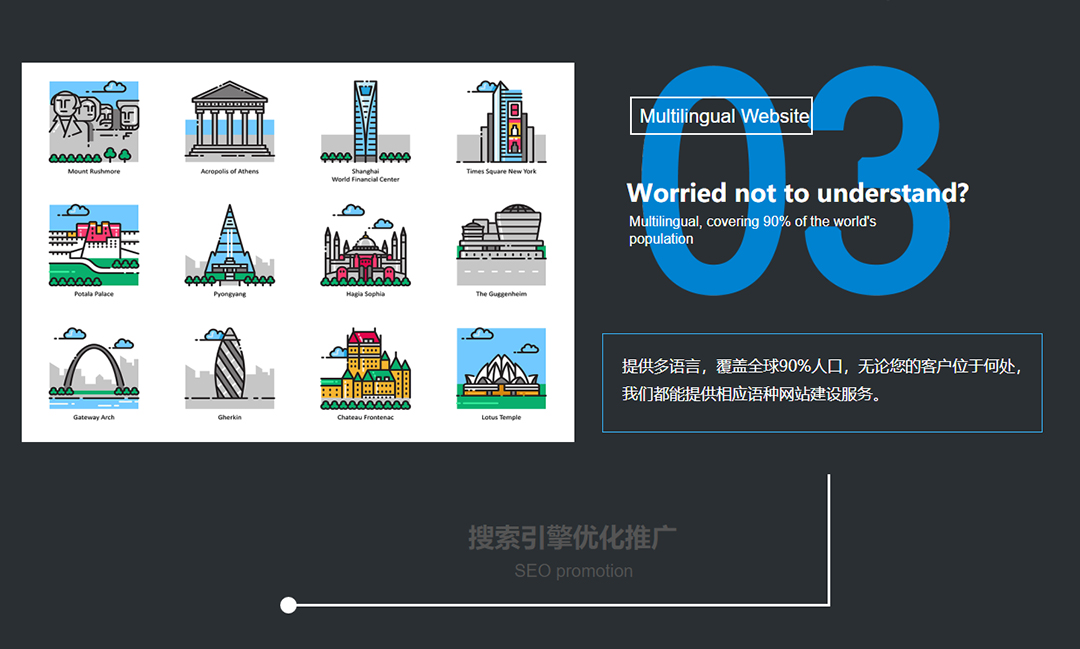Click the Gateway Arch icon

(94, 369)
